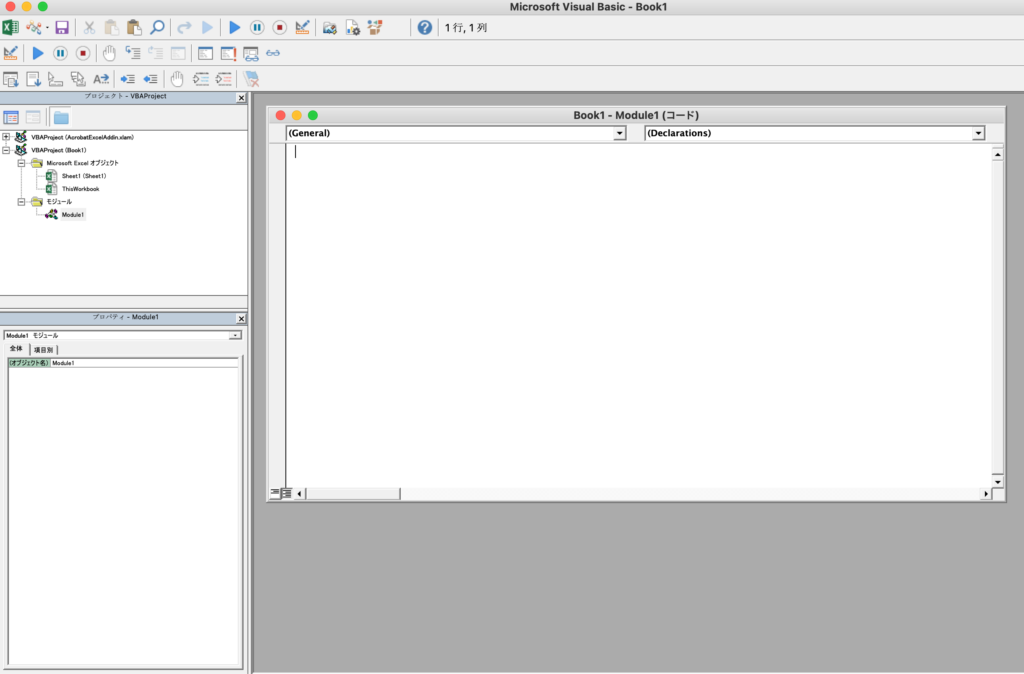Collapse the モジュール folder
The height and width of the screenshot is (674, 1024).
tap(22, 202)
